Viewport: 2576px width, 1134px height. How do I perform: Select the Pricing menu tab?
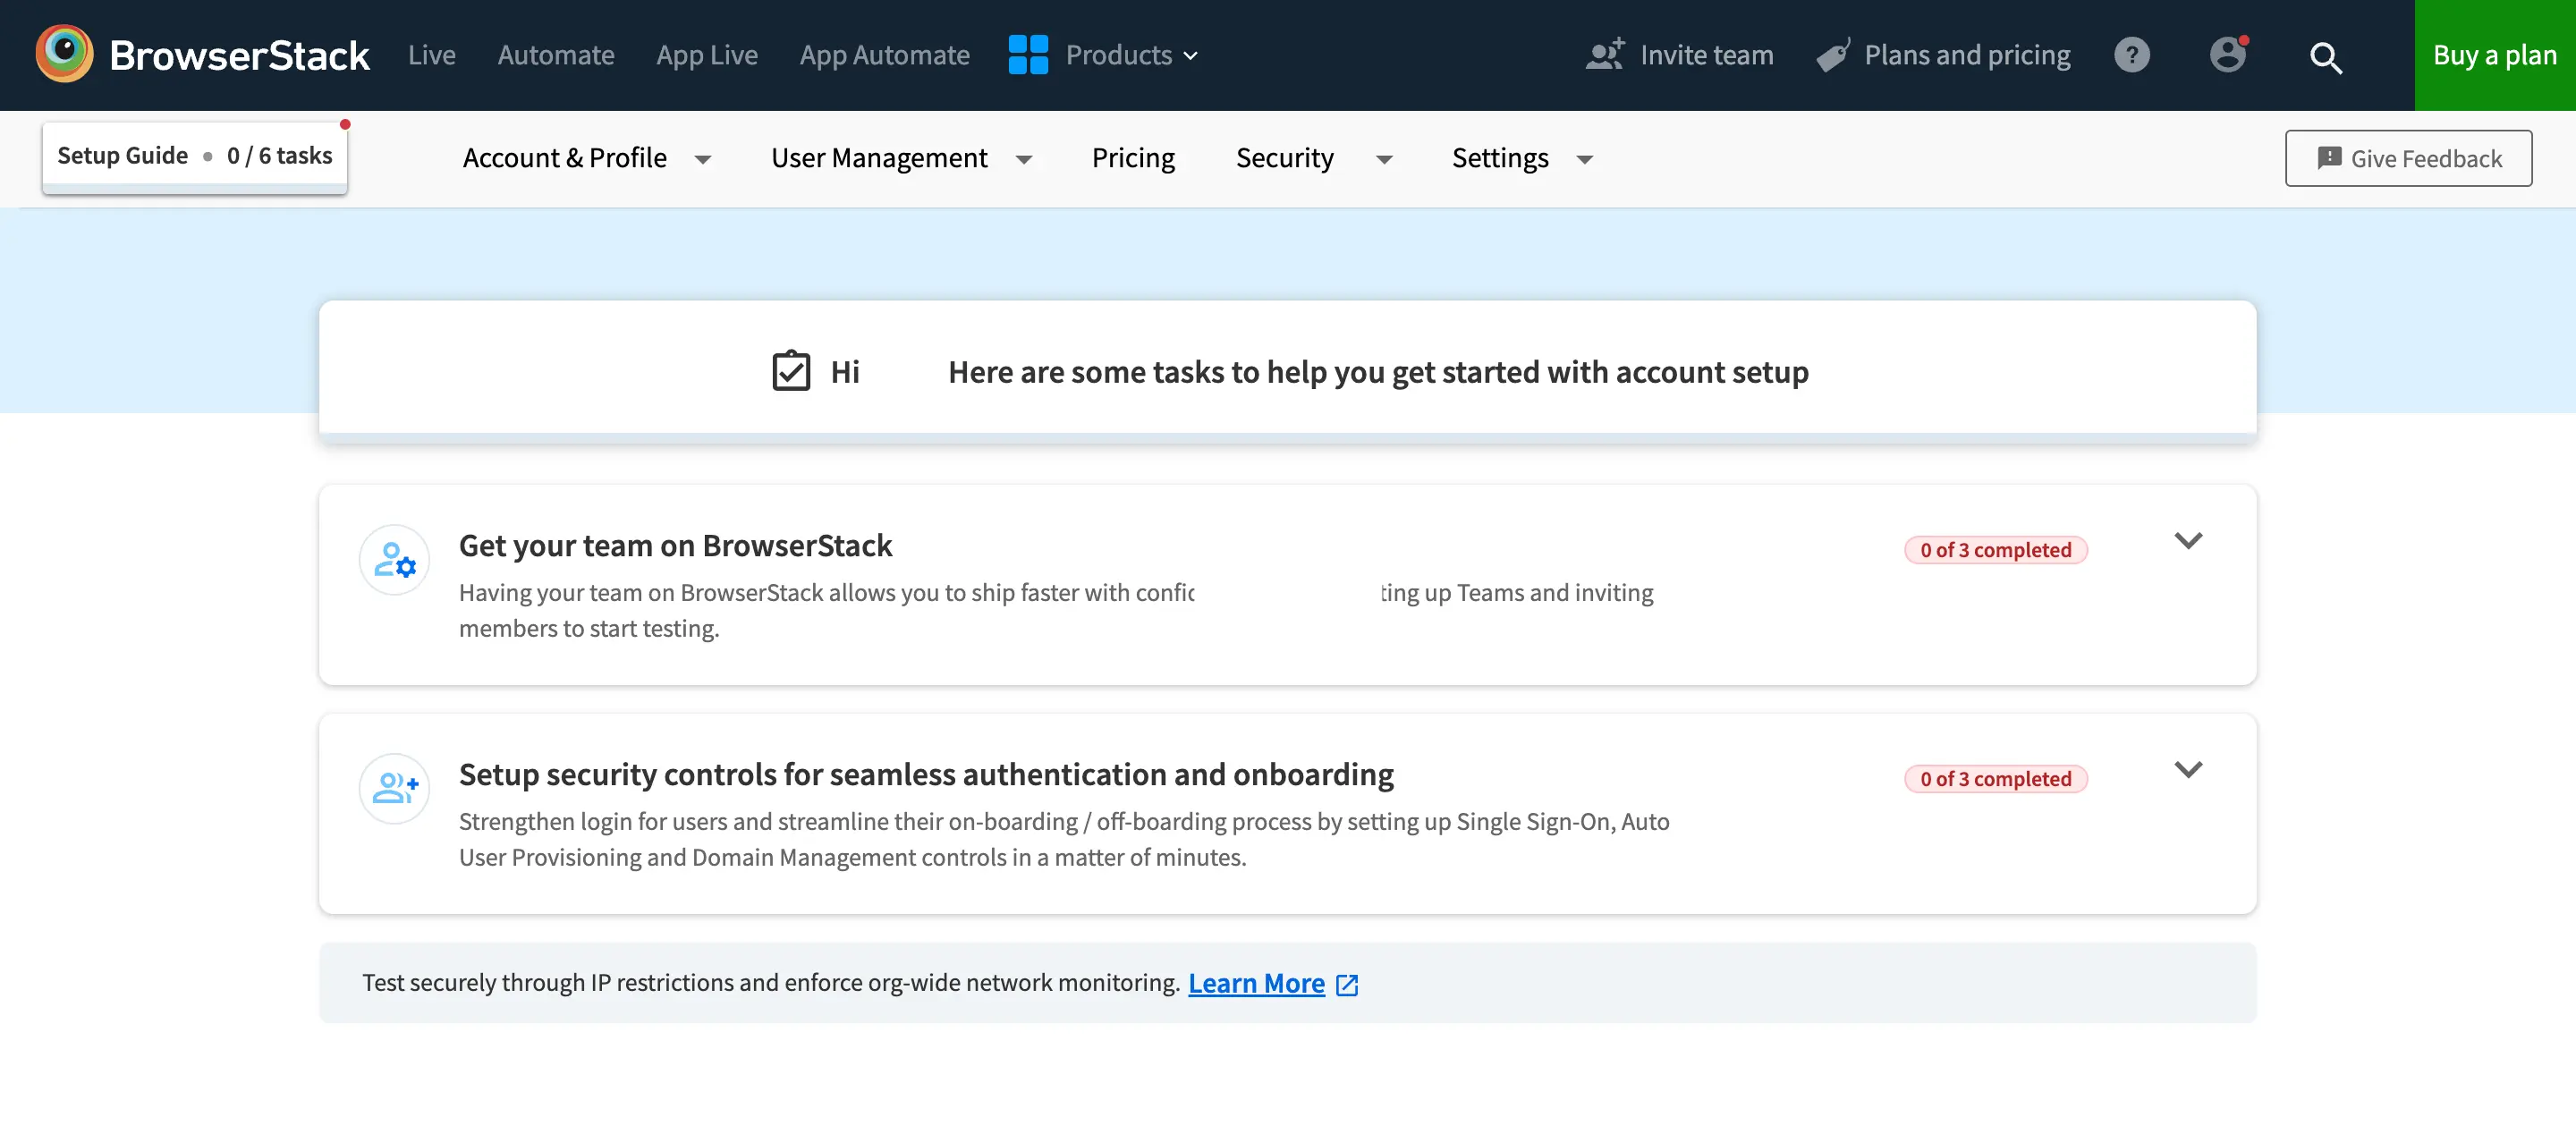point(1133,157)
